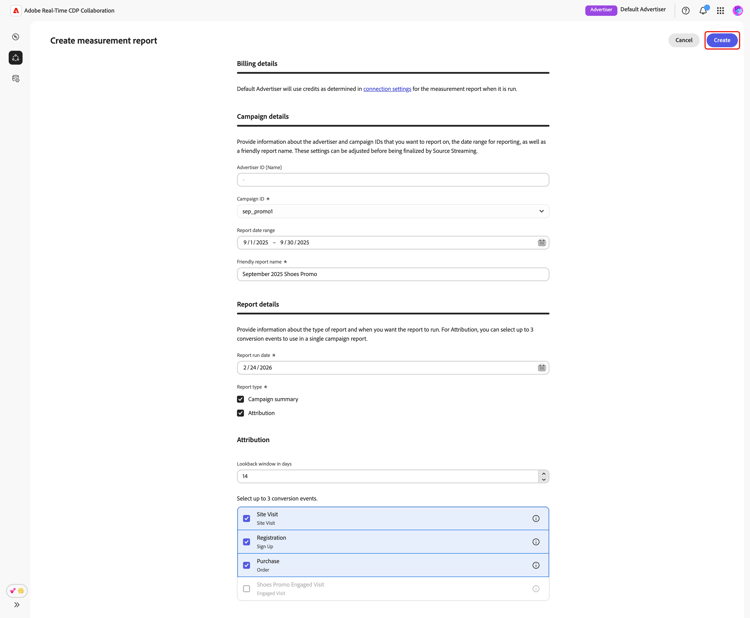750x618 pixels.
Task: Increase lookback window days with stepper
Action: (x=544, y=473)
